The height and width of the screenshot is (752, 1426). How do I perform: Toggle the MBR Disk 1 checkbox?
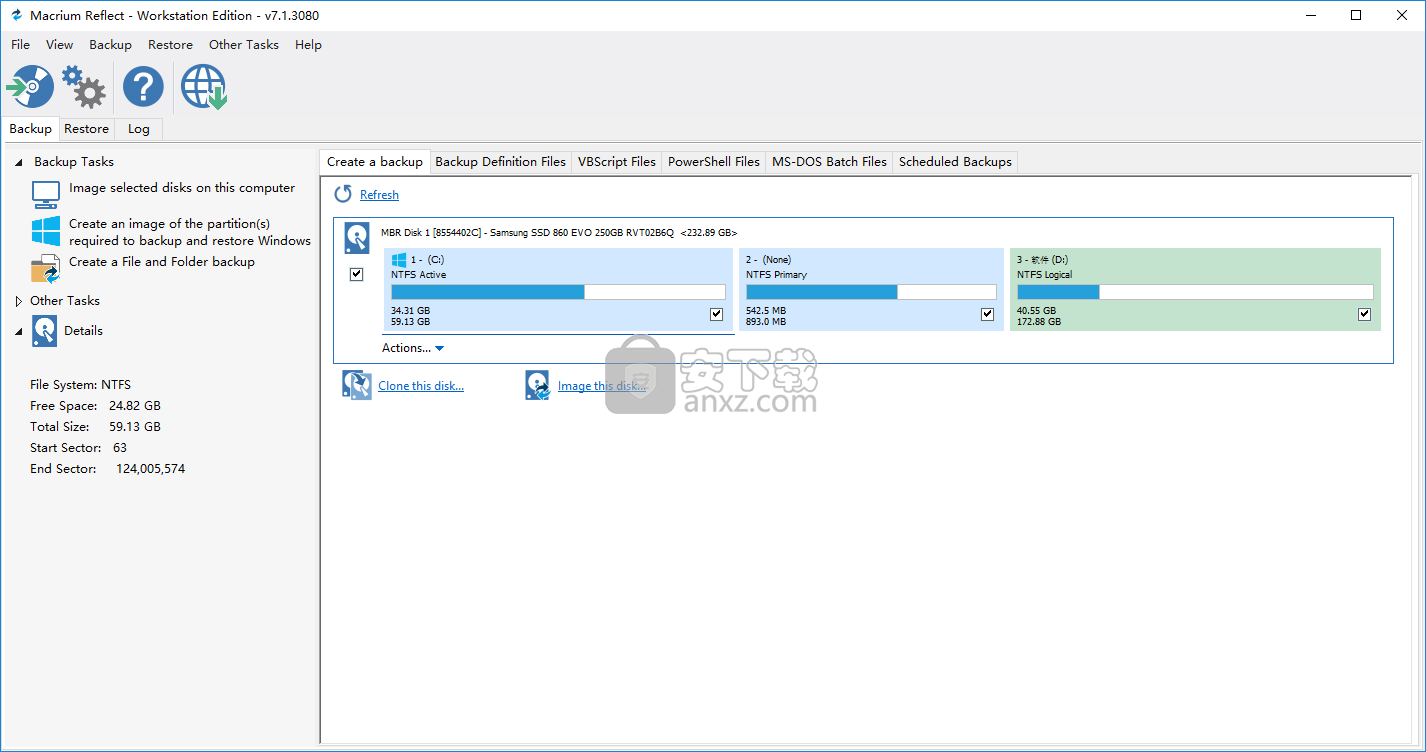(x=357, y=274)
